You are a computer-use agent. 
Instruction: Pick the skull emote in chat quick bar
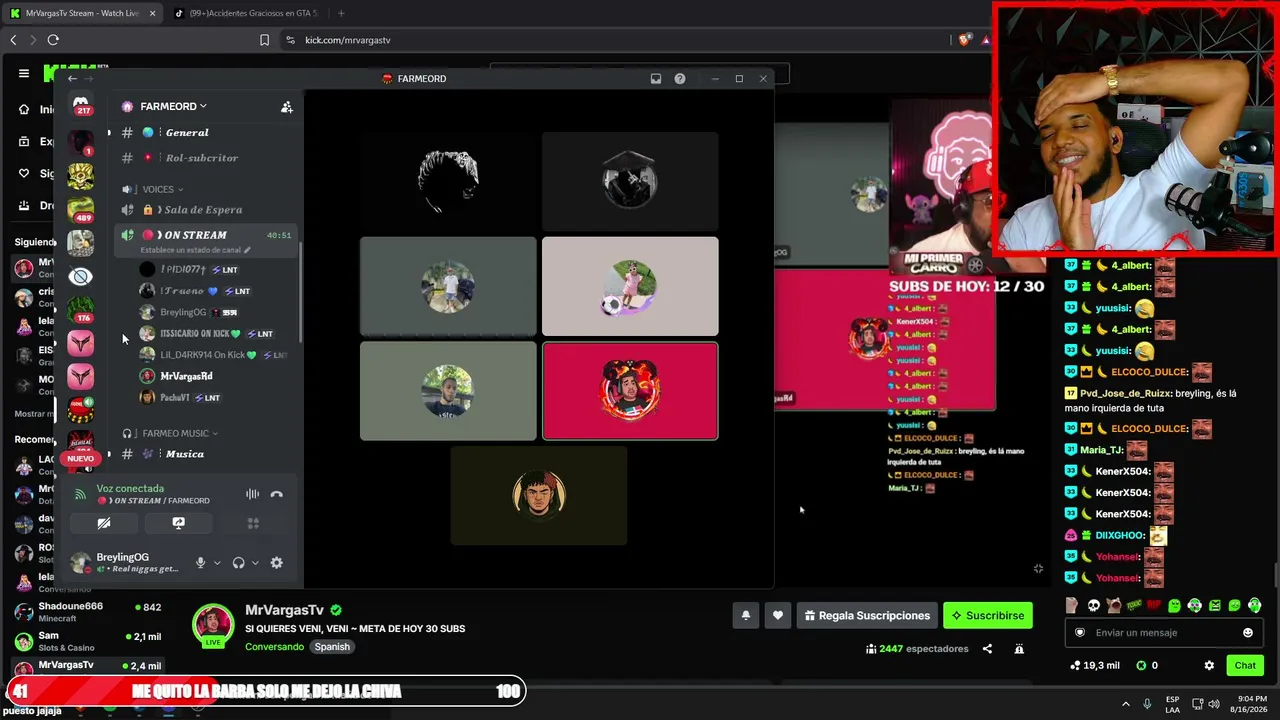point(1093,606)
